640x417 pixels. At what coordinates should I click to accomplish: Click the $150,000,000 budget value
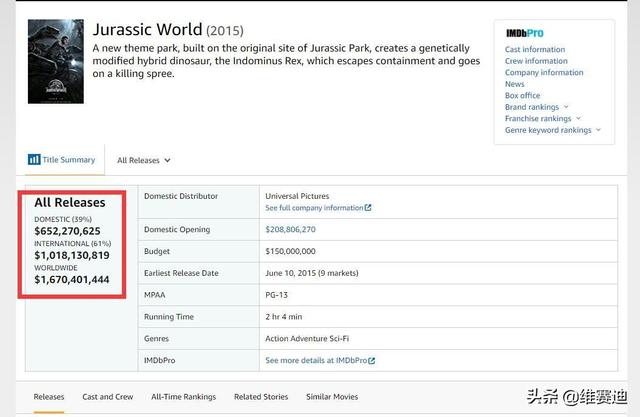tap(290, 251)
